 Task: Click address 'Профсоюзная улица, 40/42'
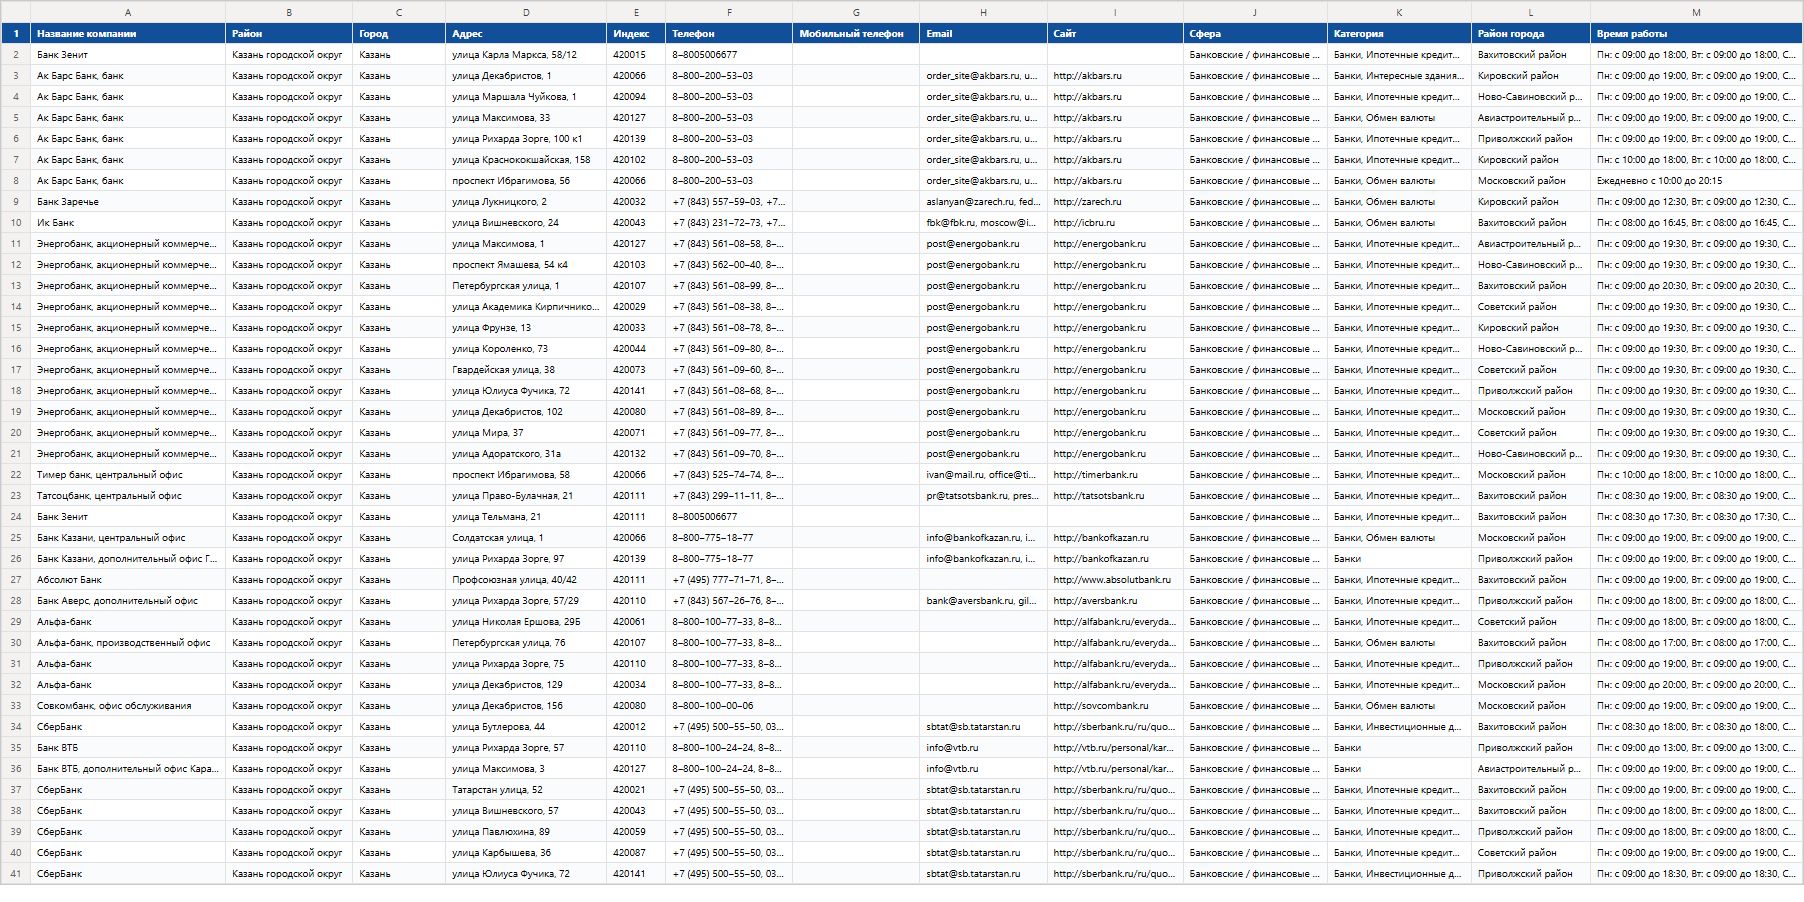tap(526, 580)
